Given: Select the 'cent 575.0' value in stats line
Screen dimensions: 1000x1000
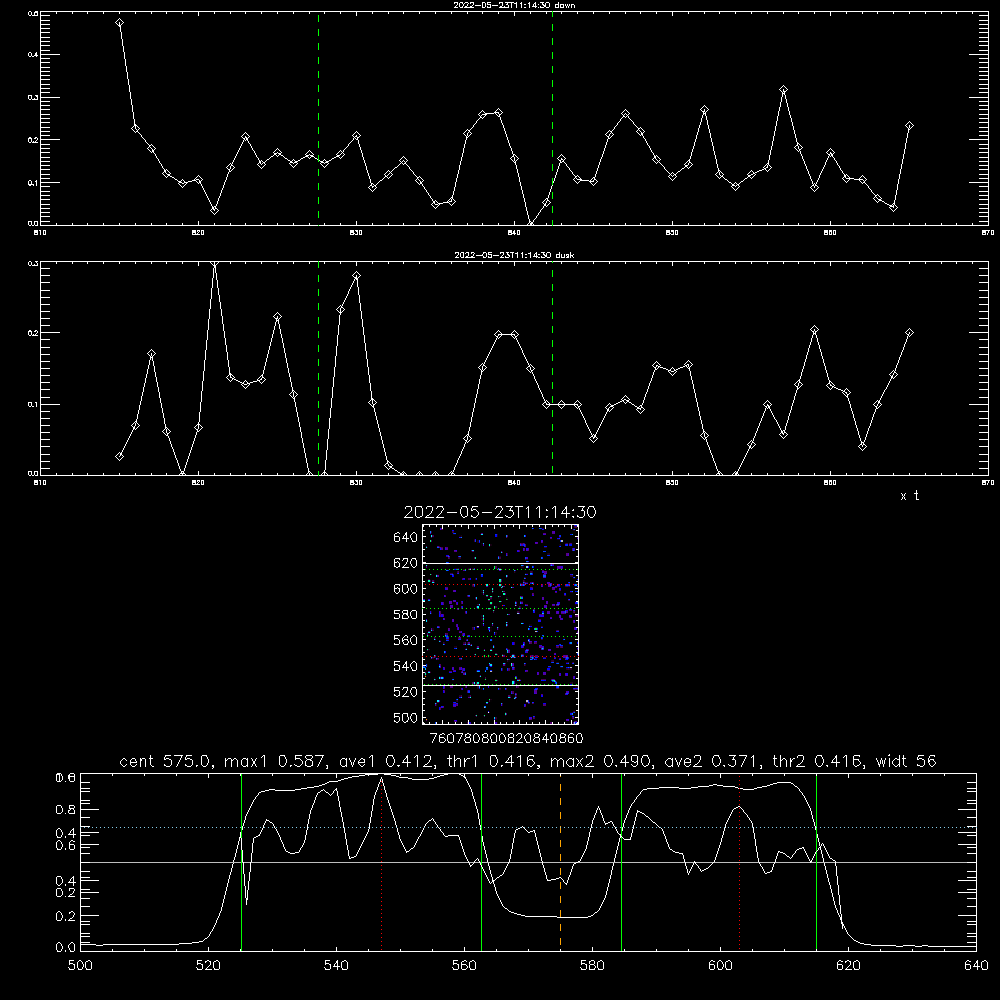Looking at the screenshot, I should pyautogui.click(x=166, y=761).
